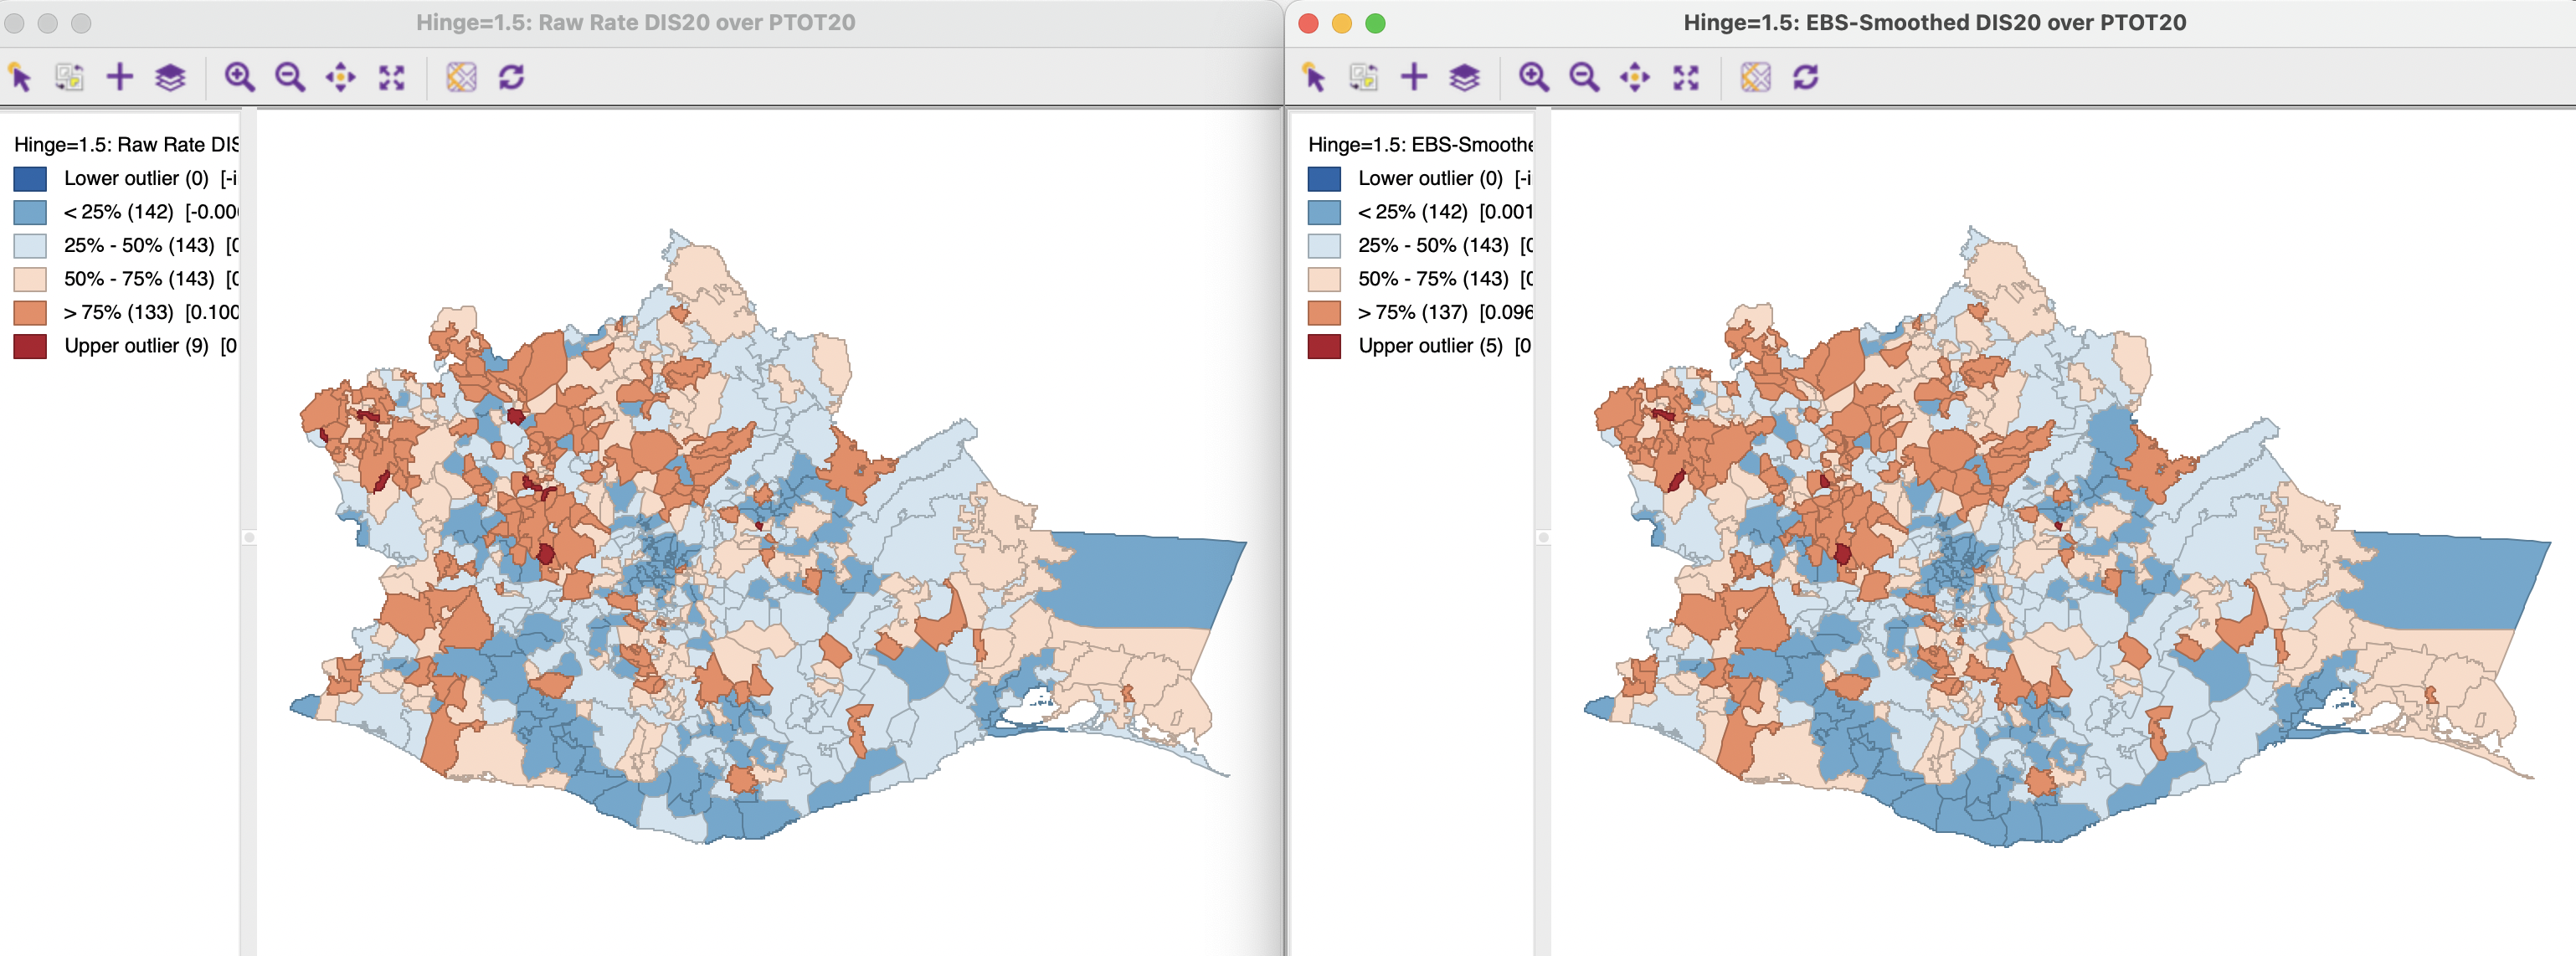Click Upper outlier (5) swatch in EBS-Smoothed legend
Screen dimensions: 2576x956
1324,346
